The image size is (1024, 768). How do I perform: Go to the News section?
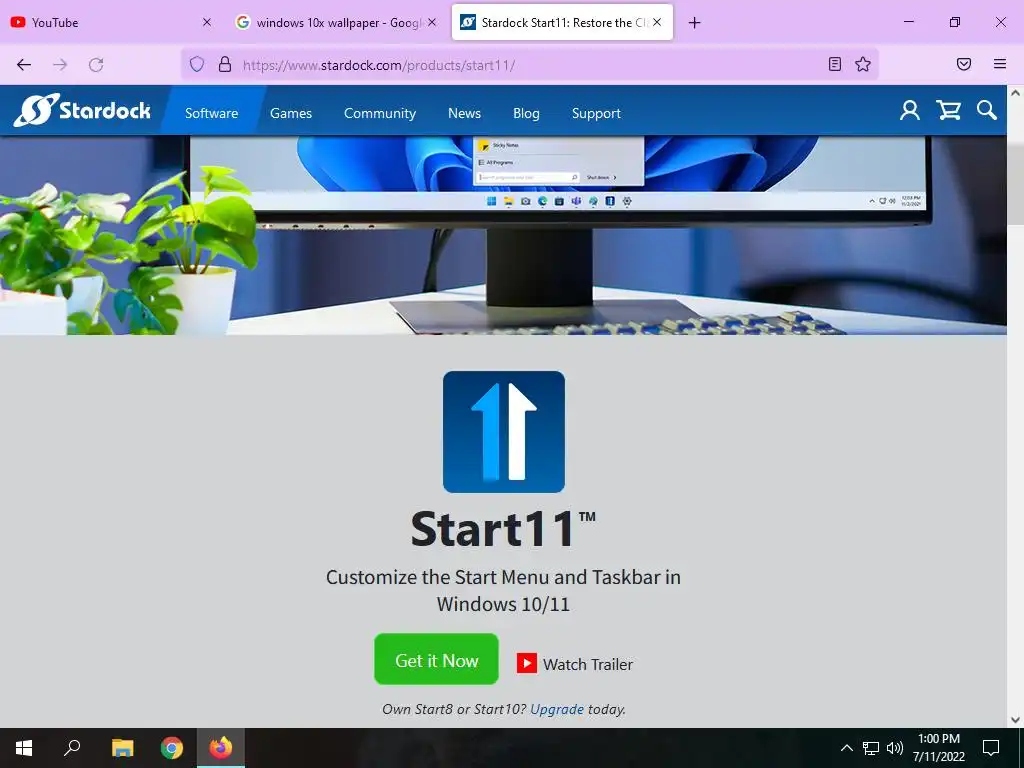click(x=464, y=113)
